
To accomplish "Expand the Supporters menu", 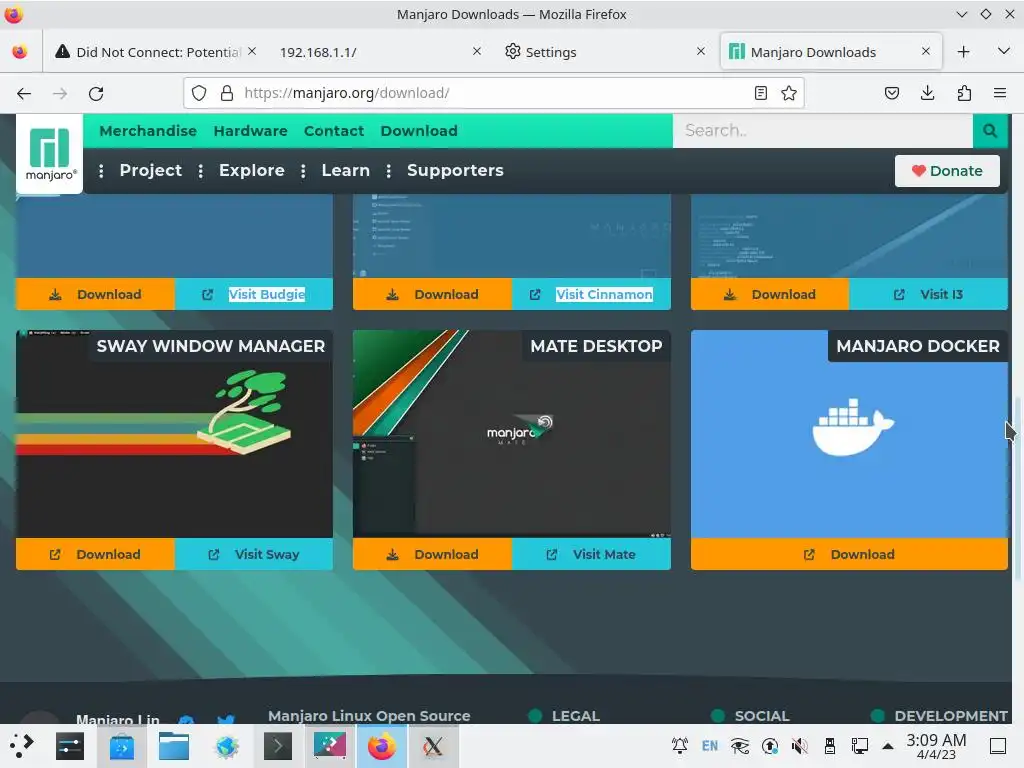I will point(455,170).
